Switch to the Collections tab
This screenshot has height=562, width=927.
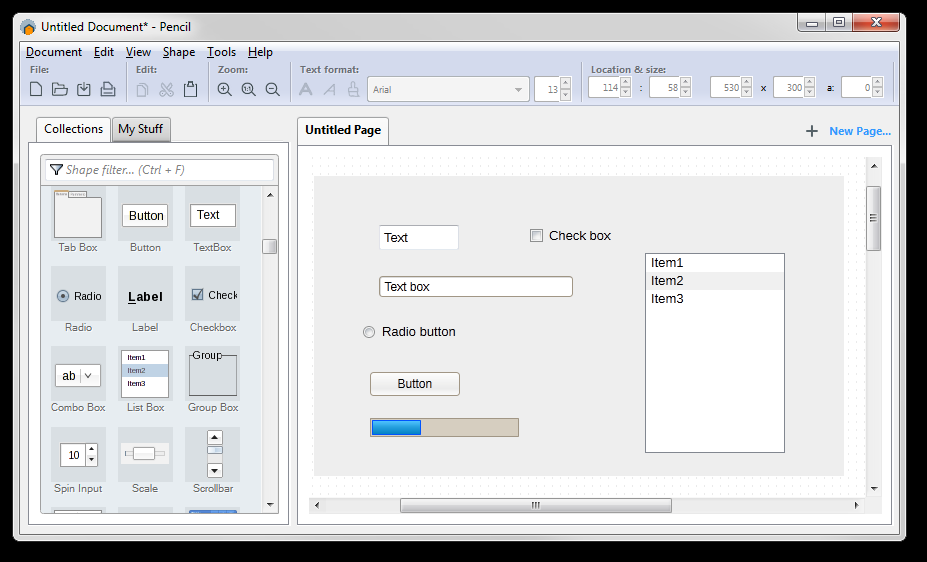click(x=73, y=129)
